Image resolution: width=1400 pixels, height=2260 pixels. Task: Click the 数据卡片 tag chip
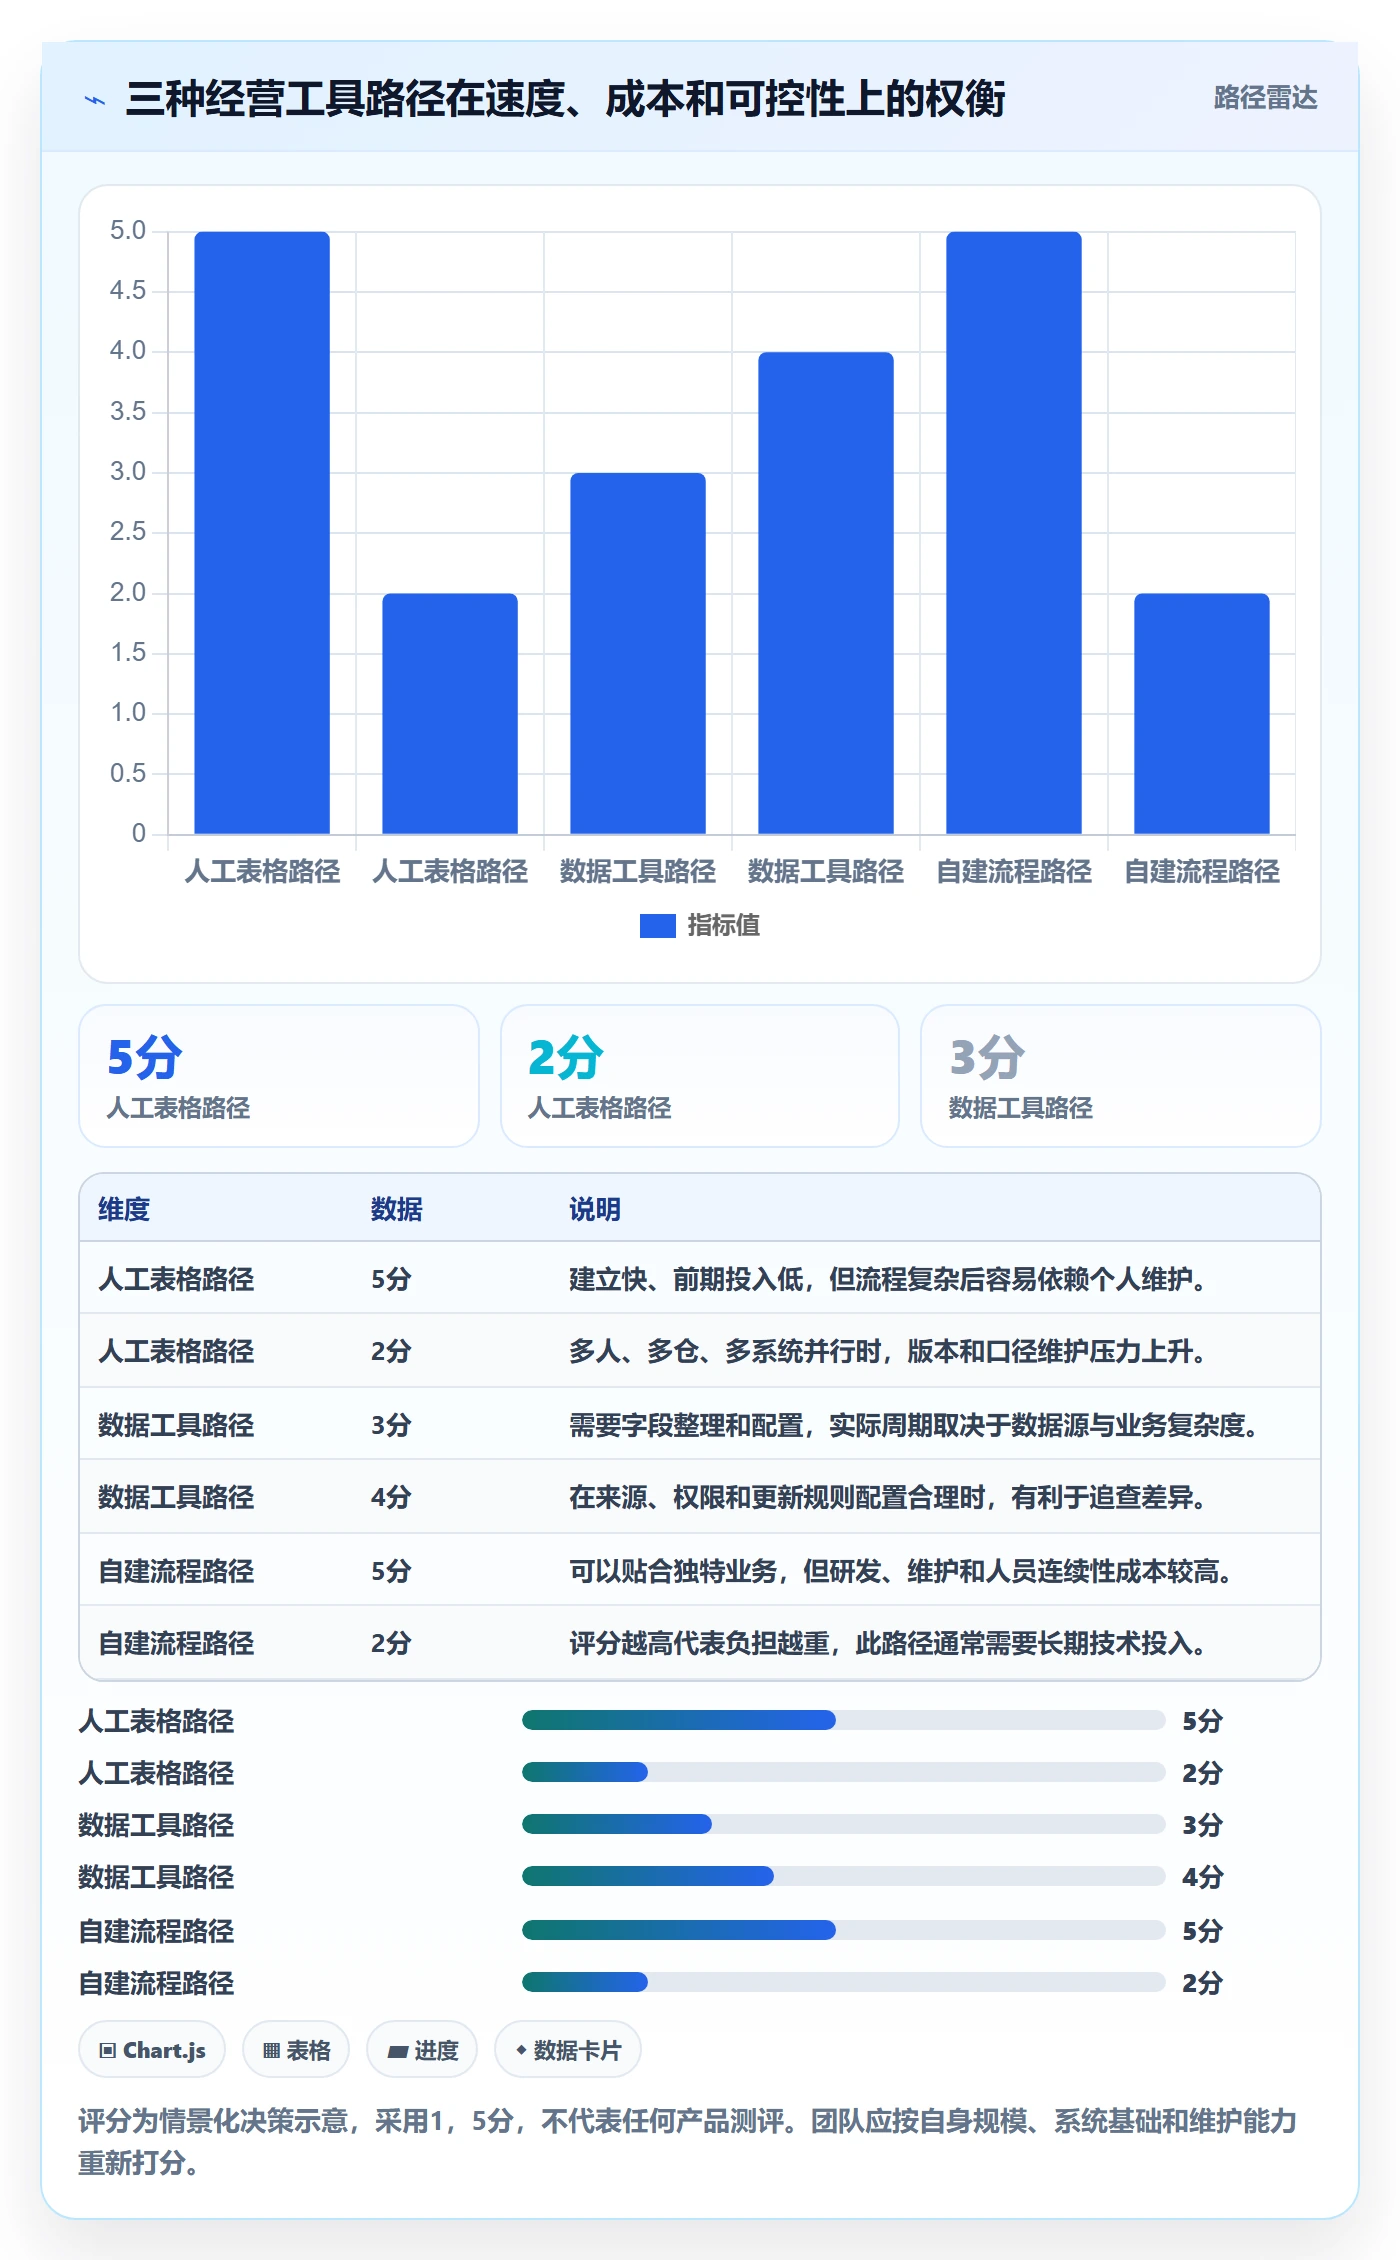[x=568, y=2050]
